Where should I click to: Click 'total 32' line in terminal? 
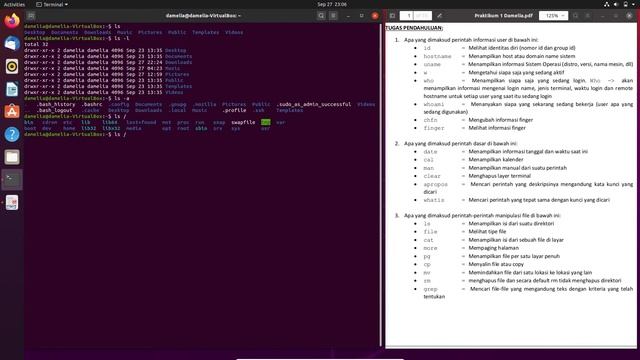[36, 44]
